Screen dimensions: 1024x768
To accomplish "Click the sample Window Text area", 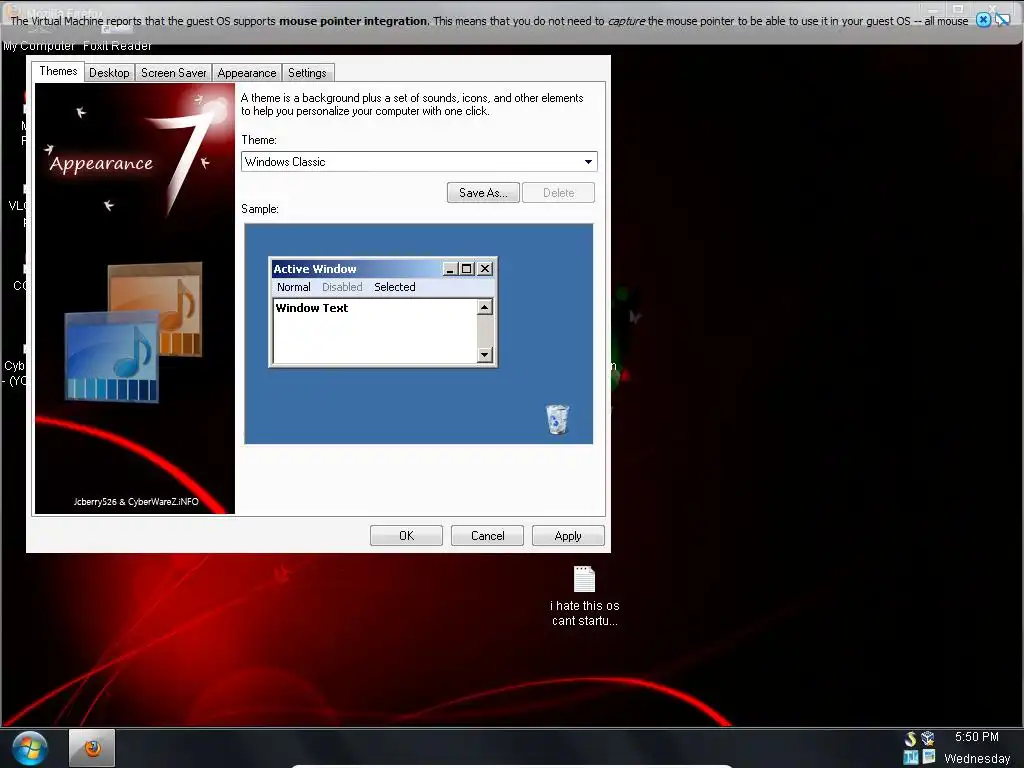I will tap(375, 331).
